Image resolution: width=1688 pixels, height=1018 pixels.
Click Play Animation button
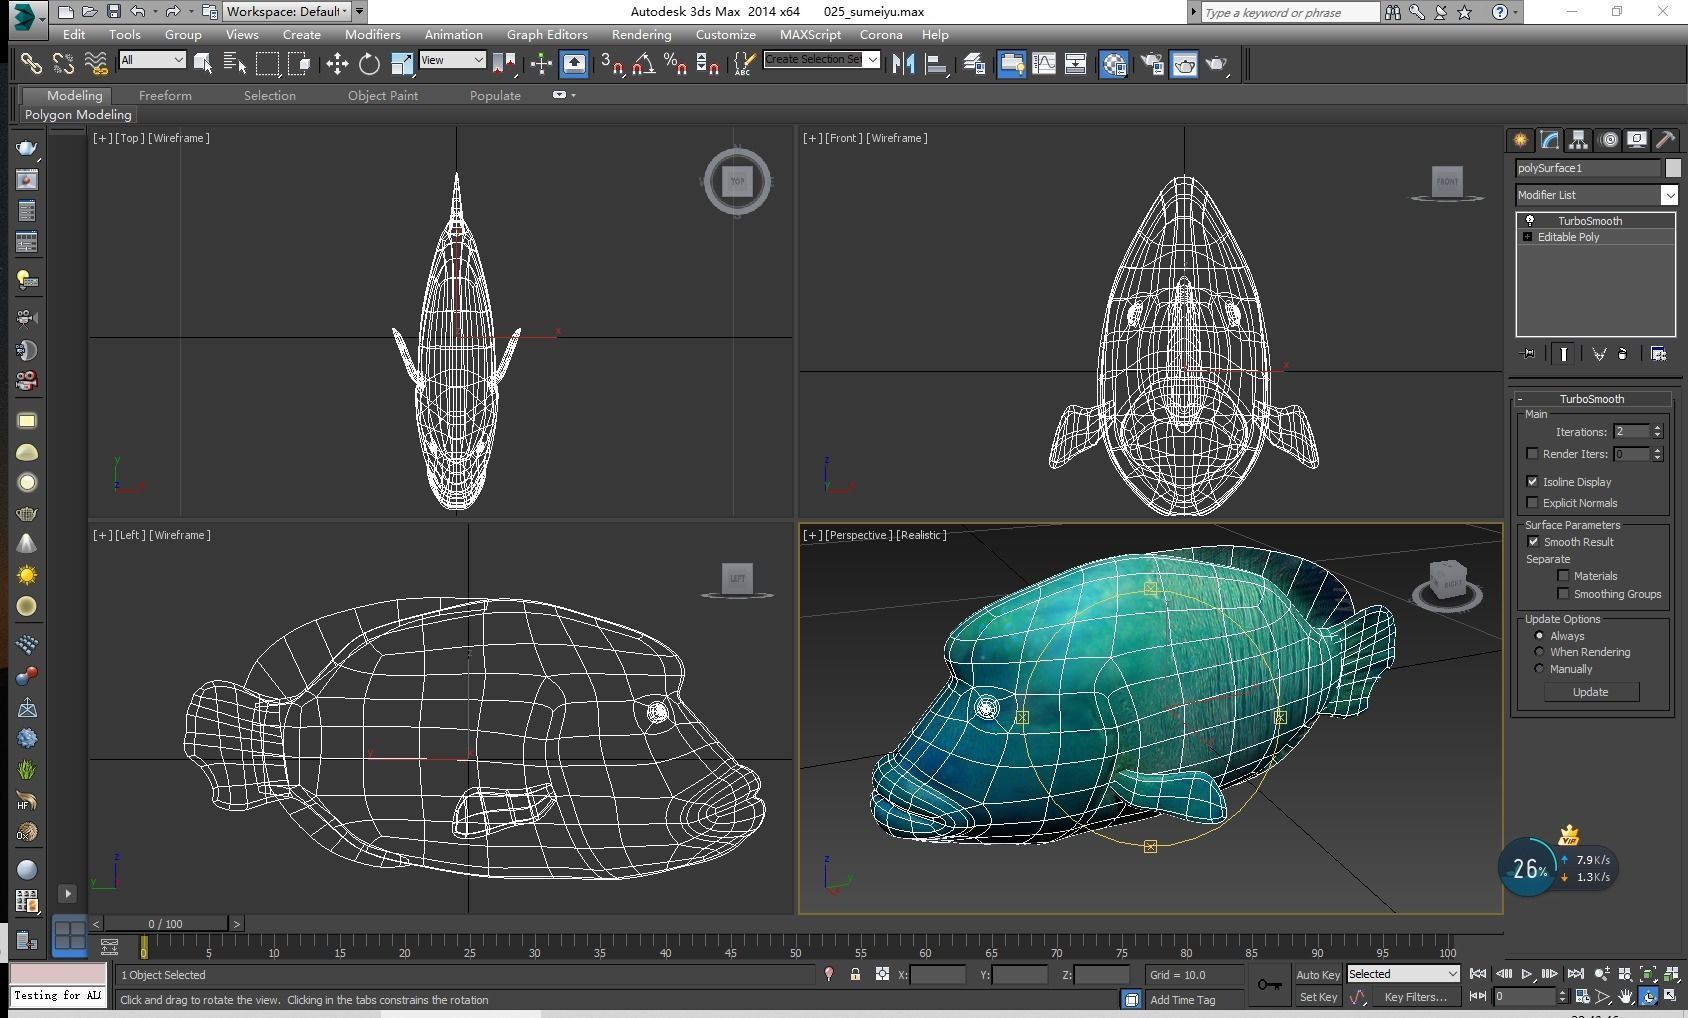tap(1527, 974)
